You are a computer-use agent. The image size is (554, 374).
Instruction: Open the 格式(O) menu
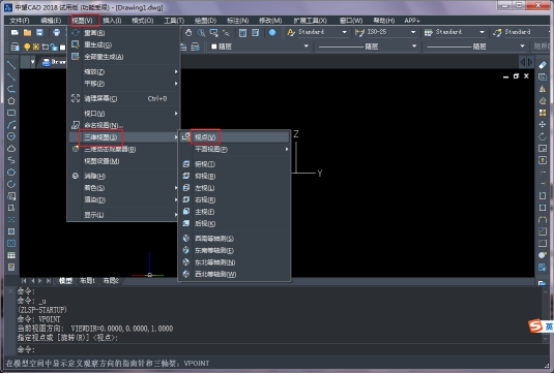click(x=143, y=20)
